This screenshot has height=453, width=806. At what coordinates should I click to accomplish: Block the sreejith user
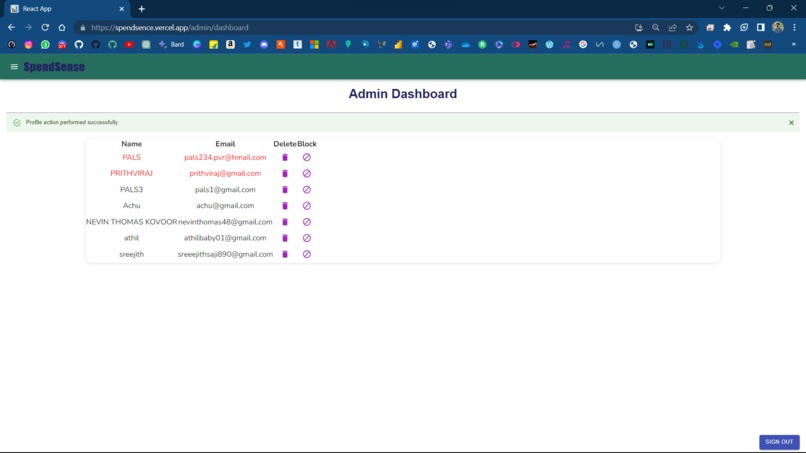click(307, 254)
